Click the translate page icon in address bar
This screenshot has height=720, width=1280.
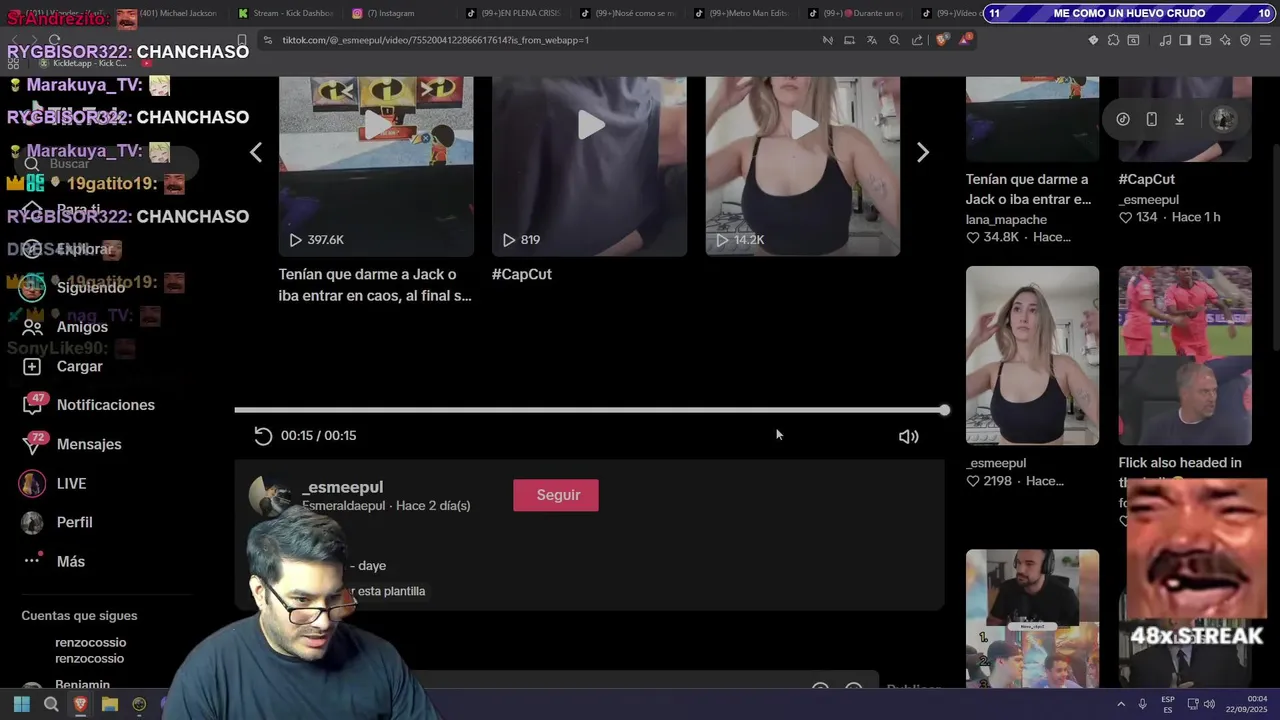[871, 40]
